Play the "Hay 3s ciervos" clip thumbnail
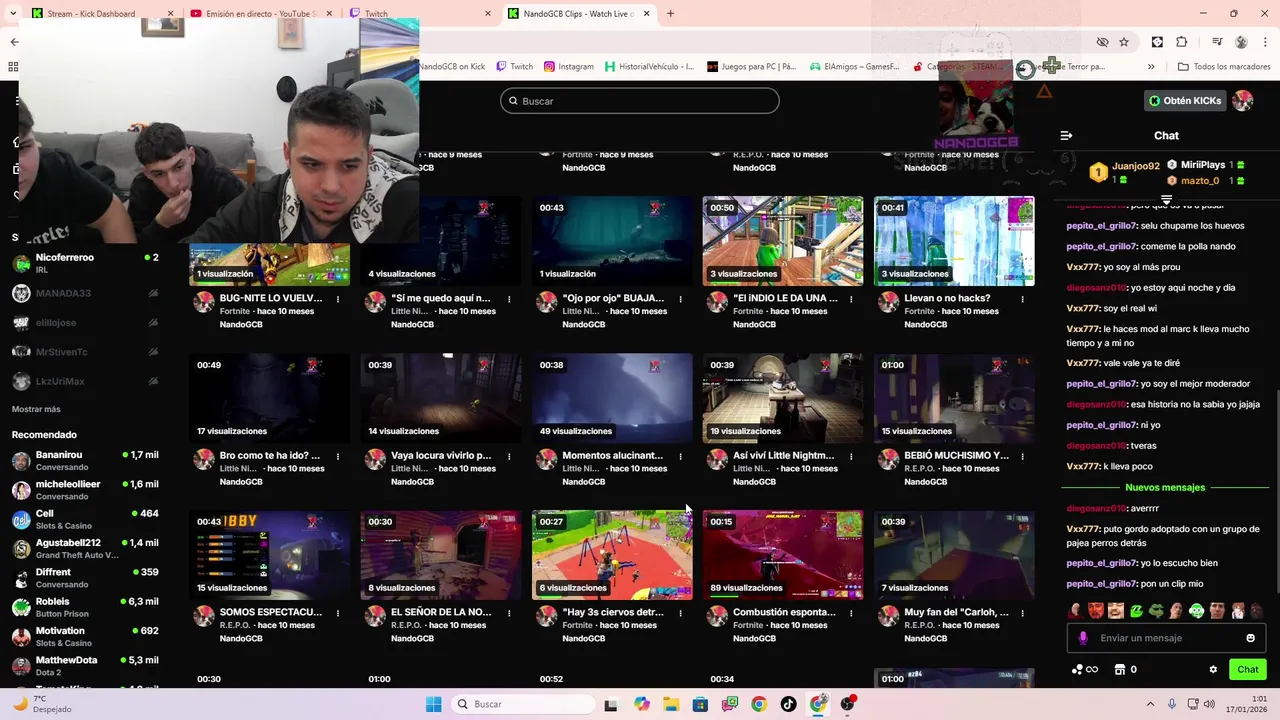The width and height of the screenshot is (1280, 720). point(612,555)
